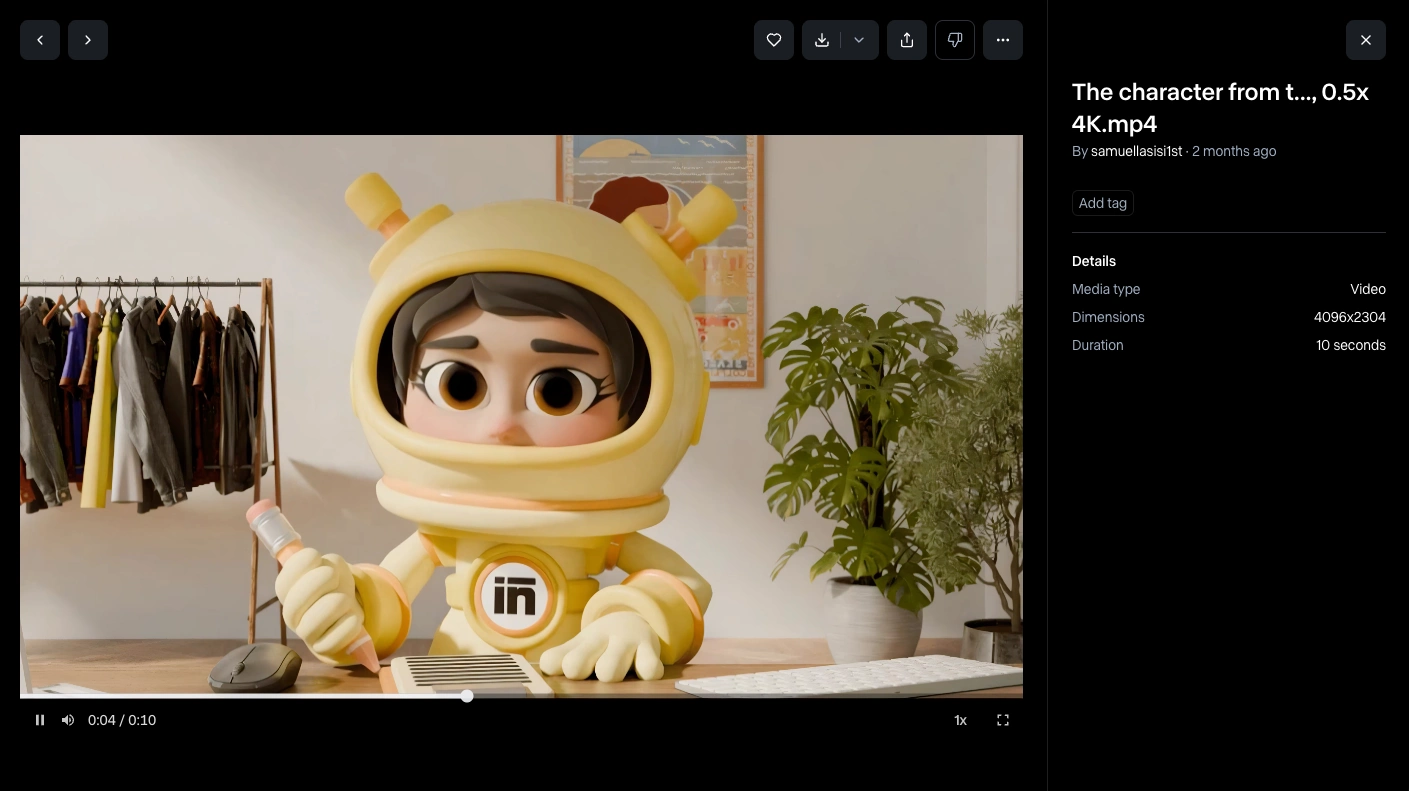Select the 10 seconds duration value
This screenshot has height=791, width=1409.
point(1351,345)
